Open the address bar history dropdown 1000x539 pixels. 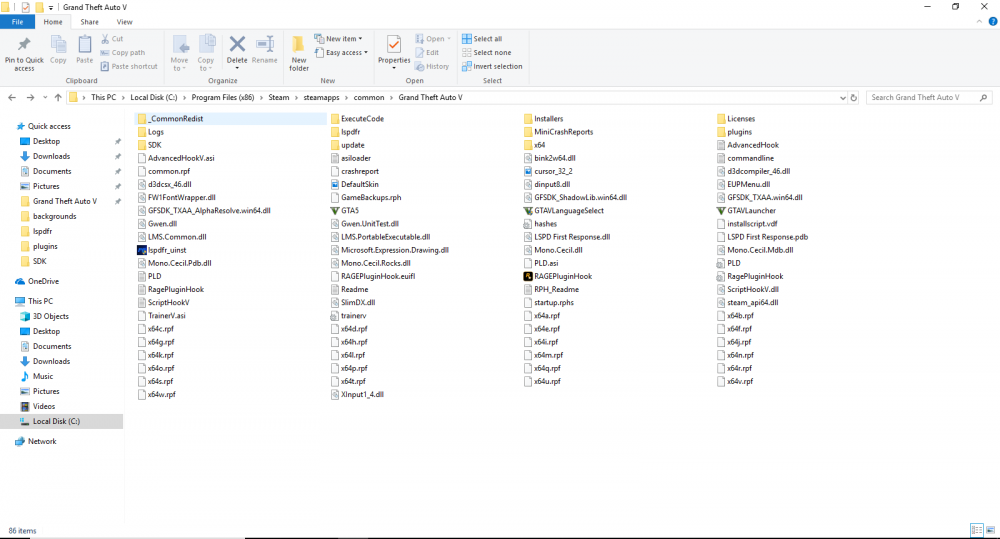click(x=842, y=98)
